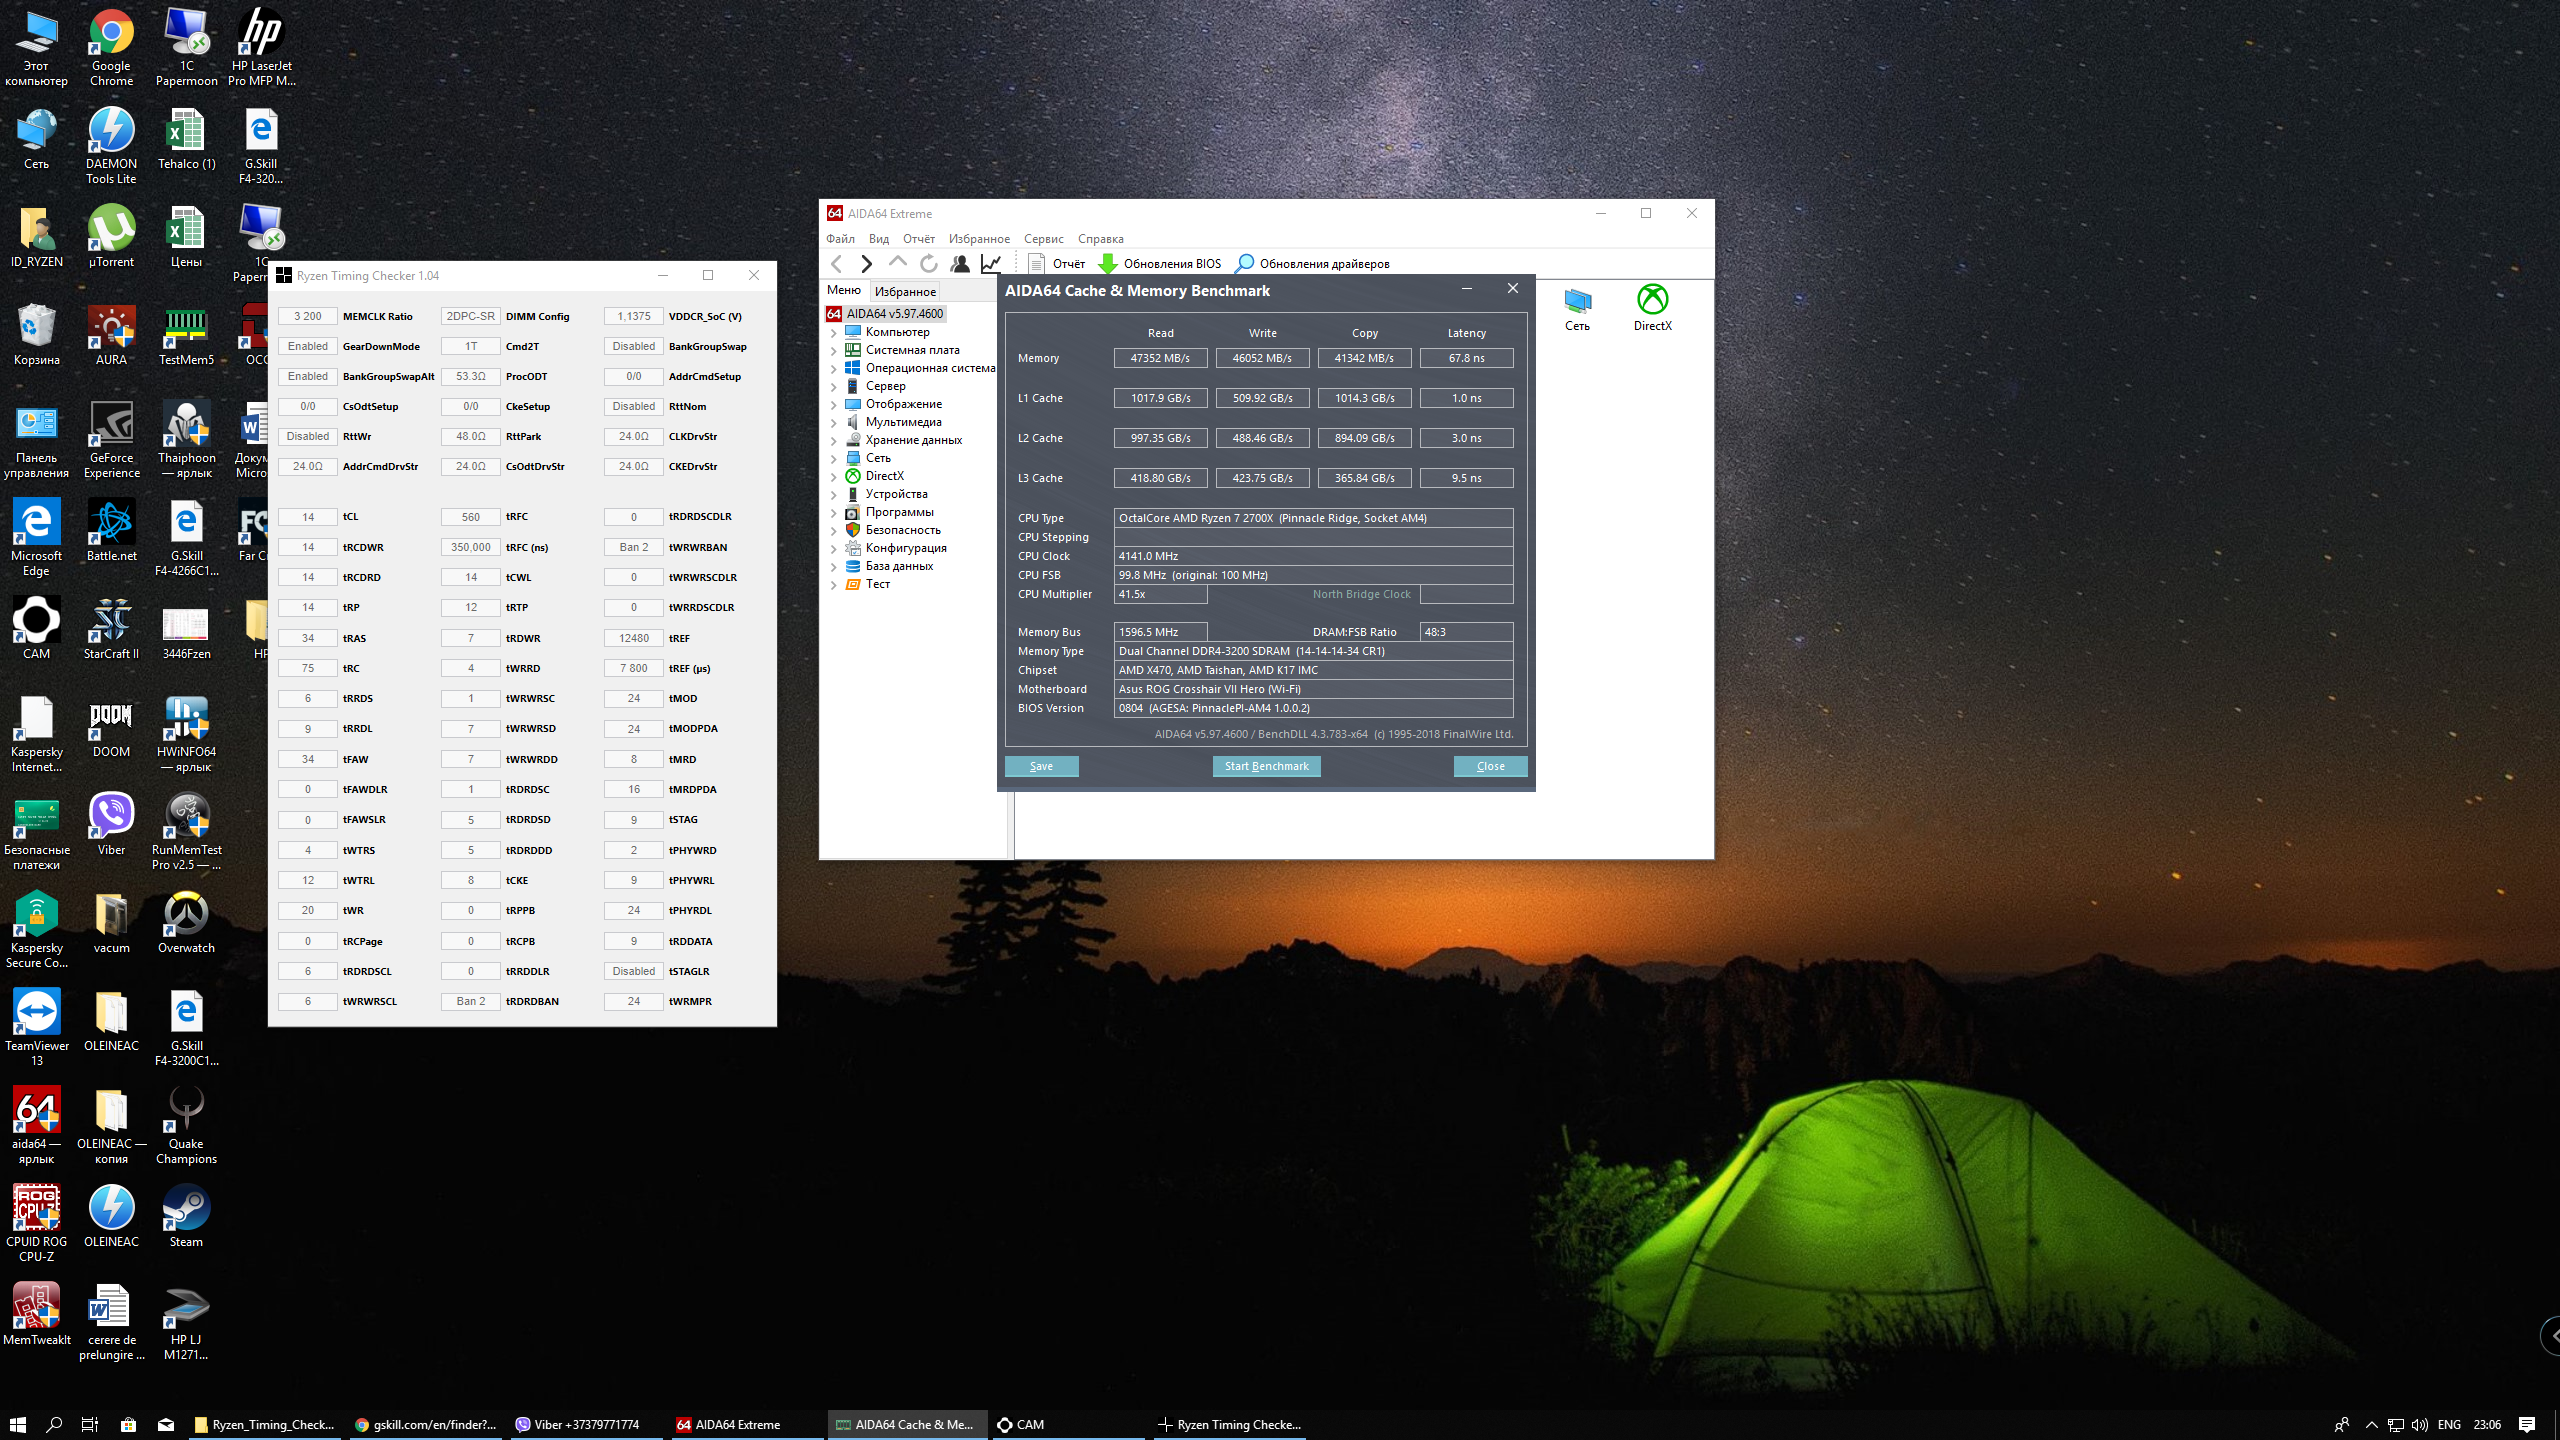Expand the Компьютер tree node
Viewport: 2560px width, 1440px height.
[833, 333]
